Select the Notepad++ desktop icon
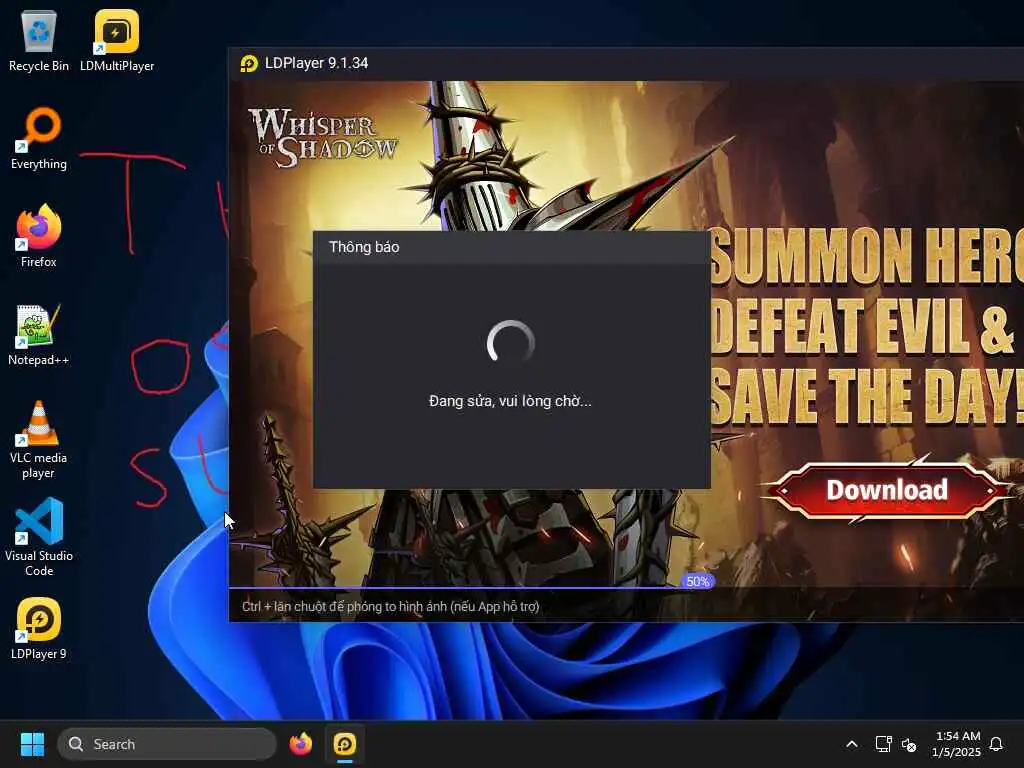Viewport: 1024px width, 768px height. point(39,334)
